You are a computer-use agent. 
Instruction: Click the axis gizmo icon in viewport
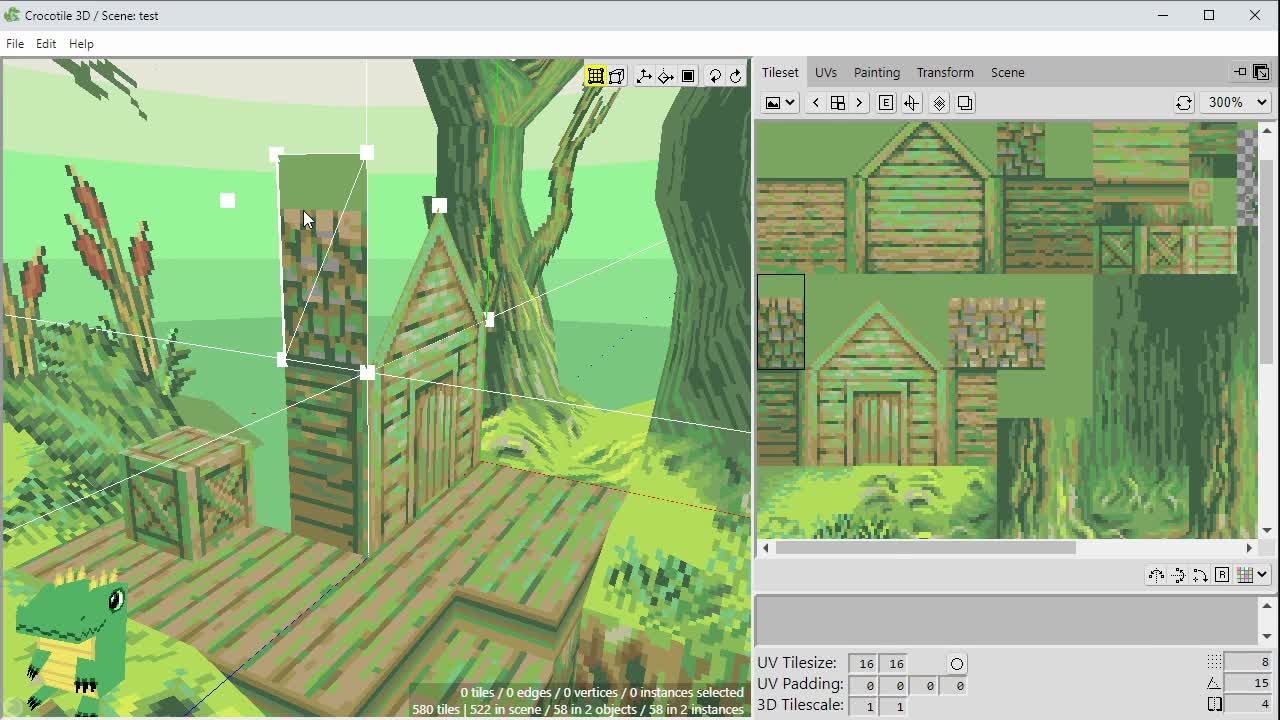coord(643,76)
